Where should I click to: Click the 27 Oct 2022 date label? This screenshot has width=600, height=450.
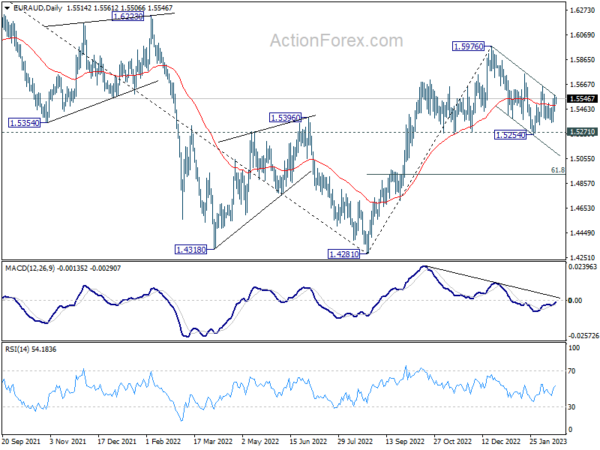coord(453,442)
